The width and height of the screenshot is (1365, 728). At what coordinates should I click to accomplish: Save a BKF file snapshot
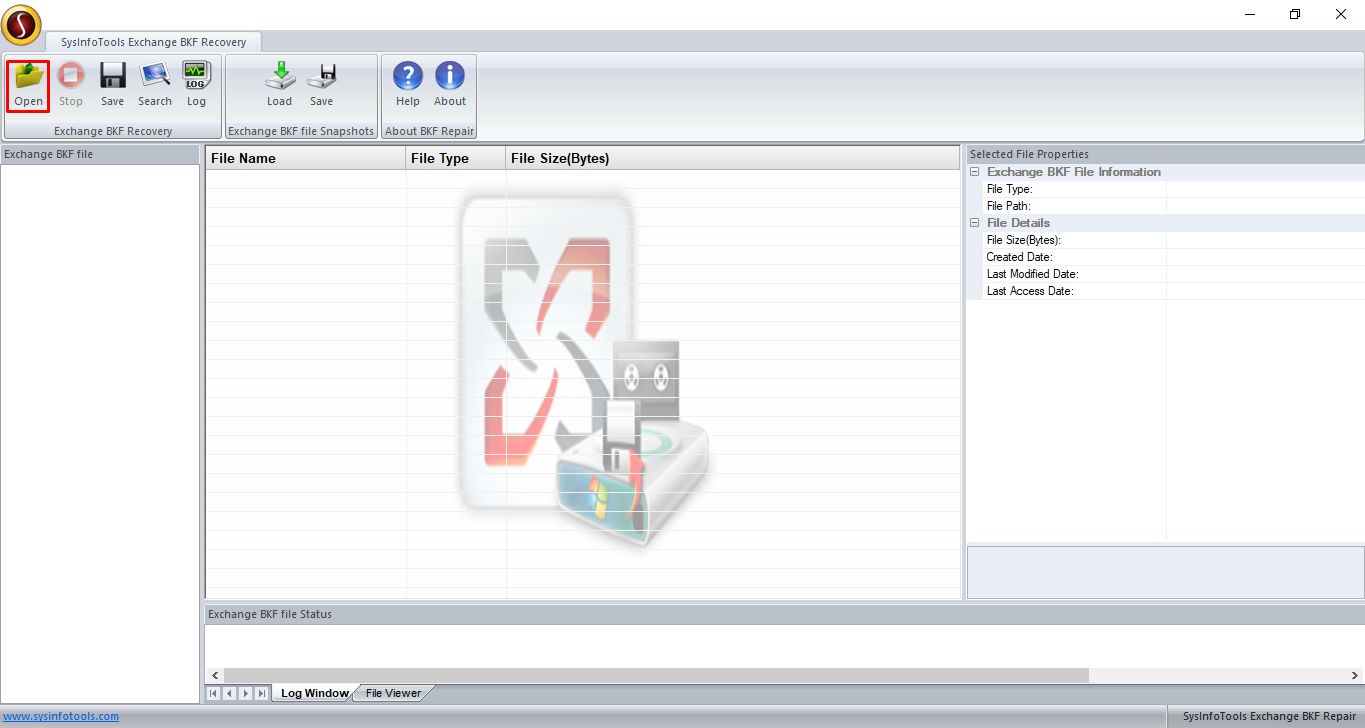pyautogui.click(x=321, y=85)
